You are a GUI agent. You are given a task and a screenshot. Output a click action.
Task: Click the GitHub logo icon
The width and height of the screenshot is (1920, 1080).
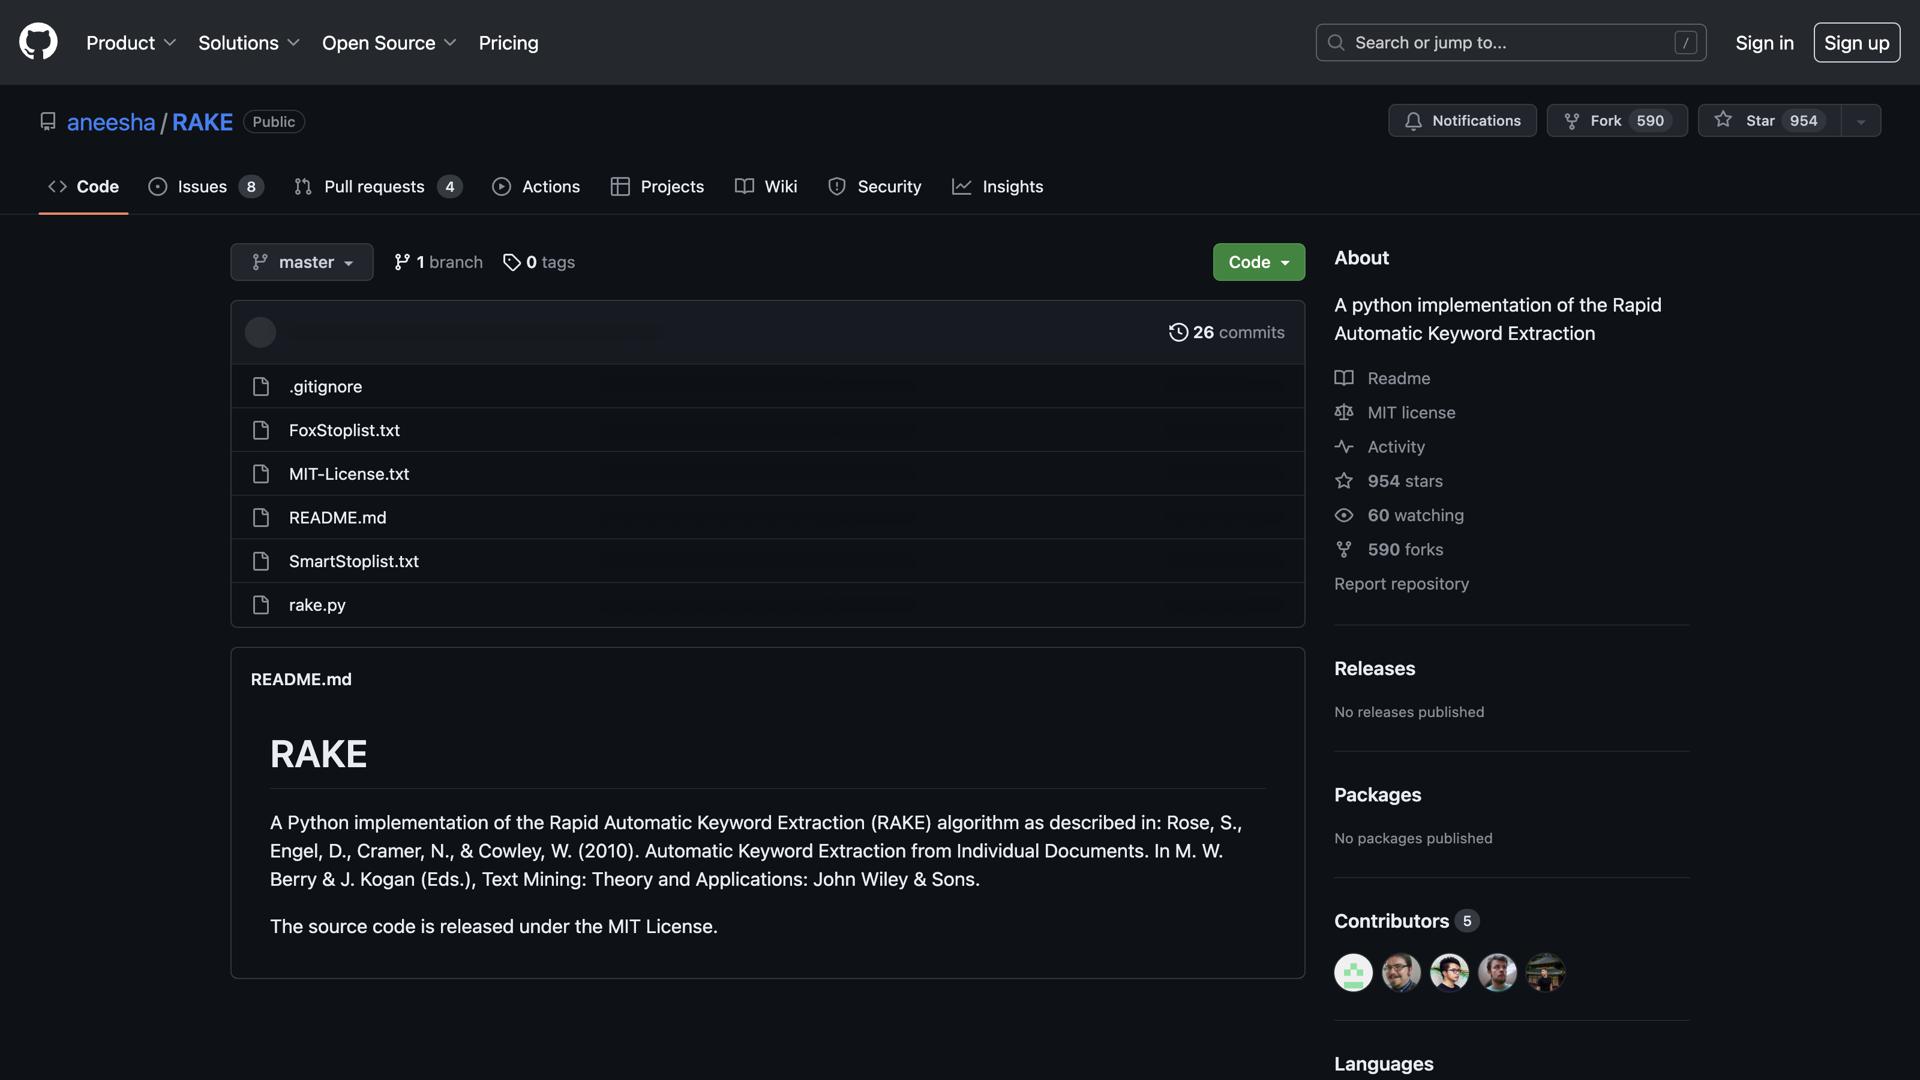[x=38, y=42]
